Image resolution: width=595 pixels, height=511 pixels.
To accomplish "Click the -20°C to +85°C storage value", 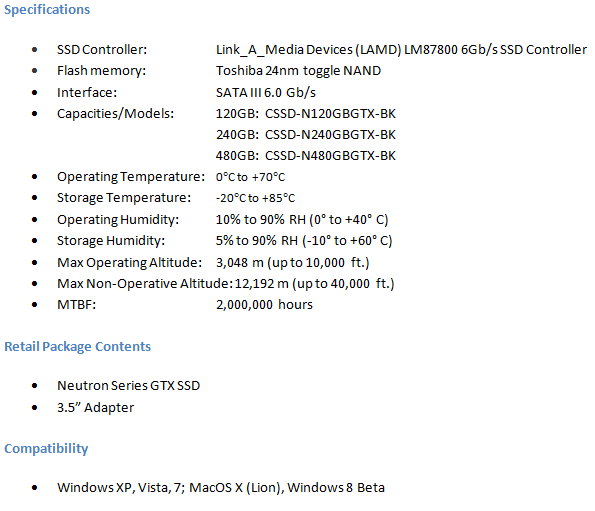I will tap(255, 198).
